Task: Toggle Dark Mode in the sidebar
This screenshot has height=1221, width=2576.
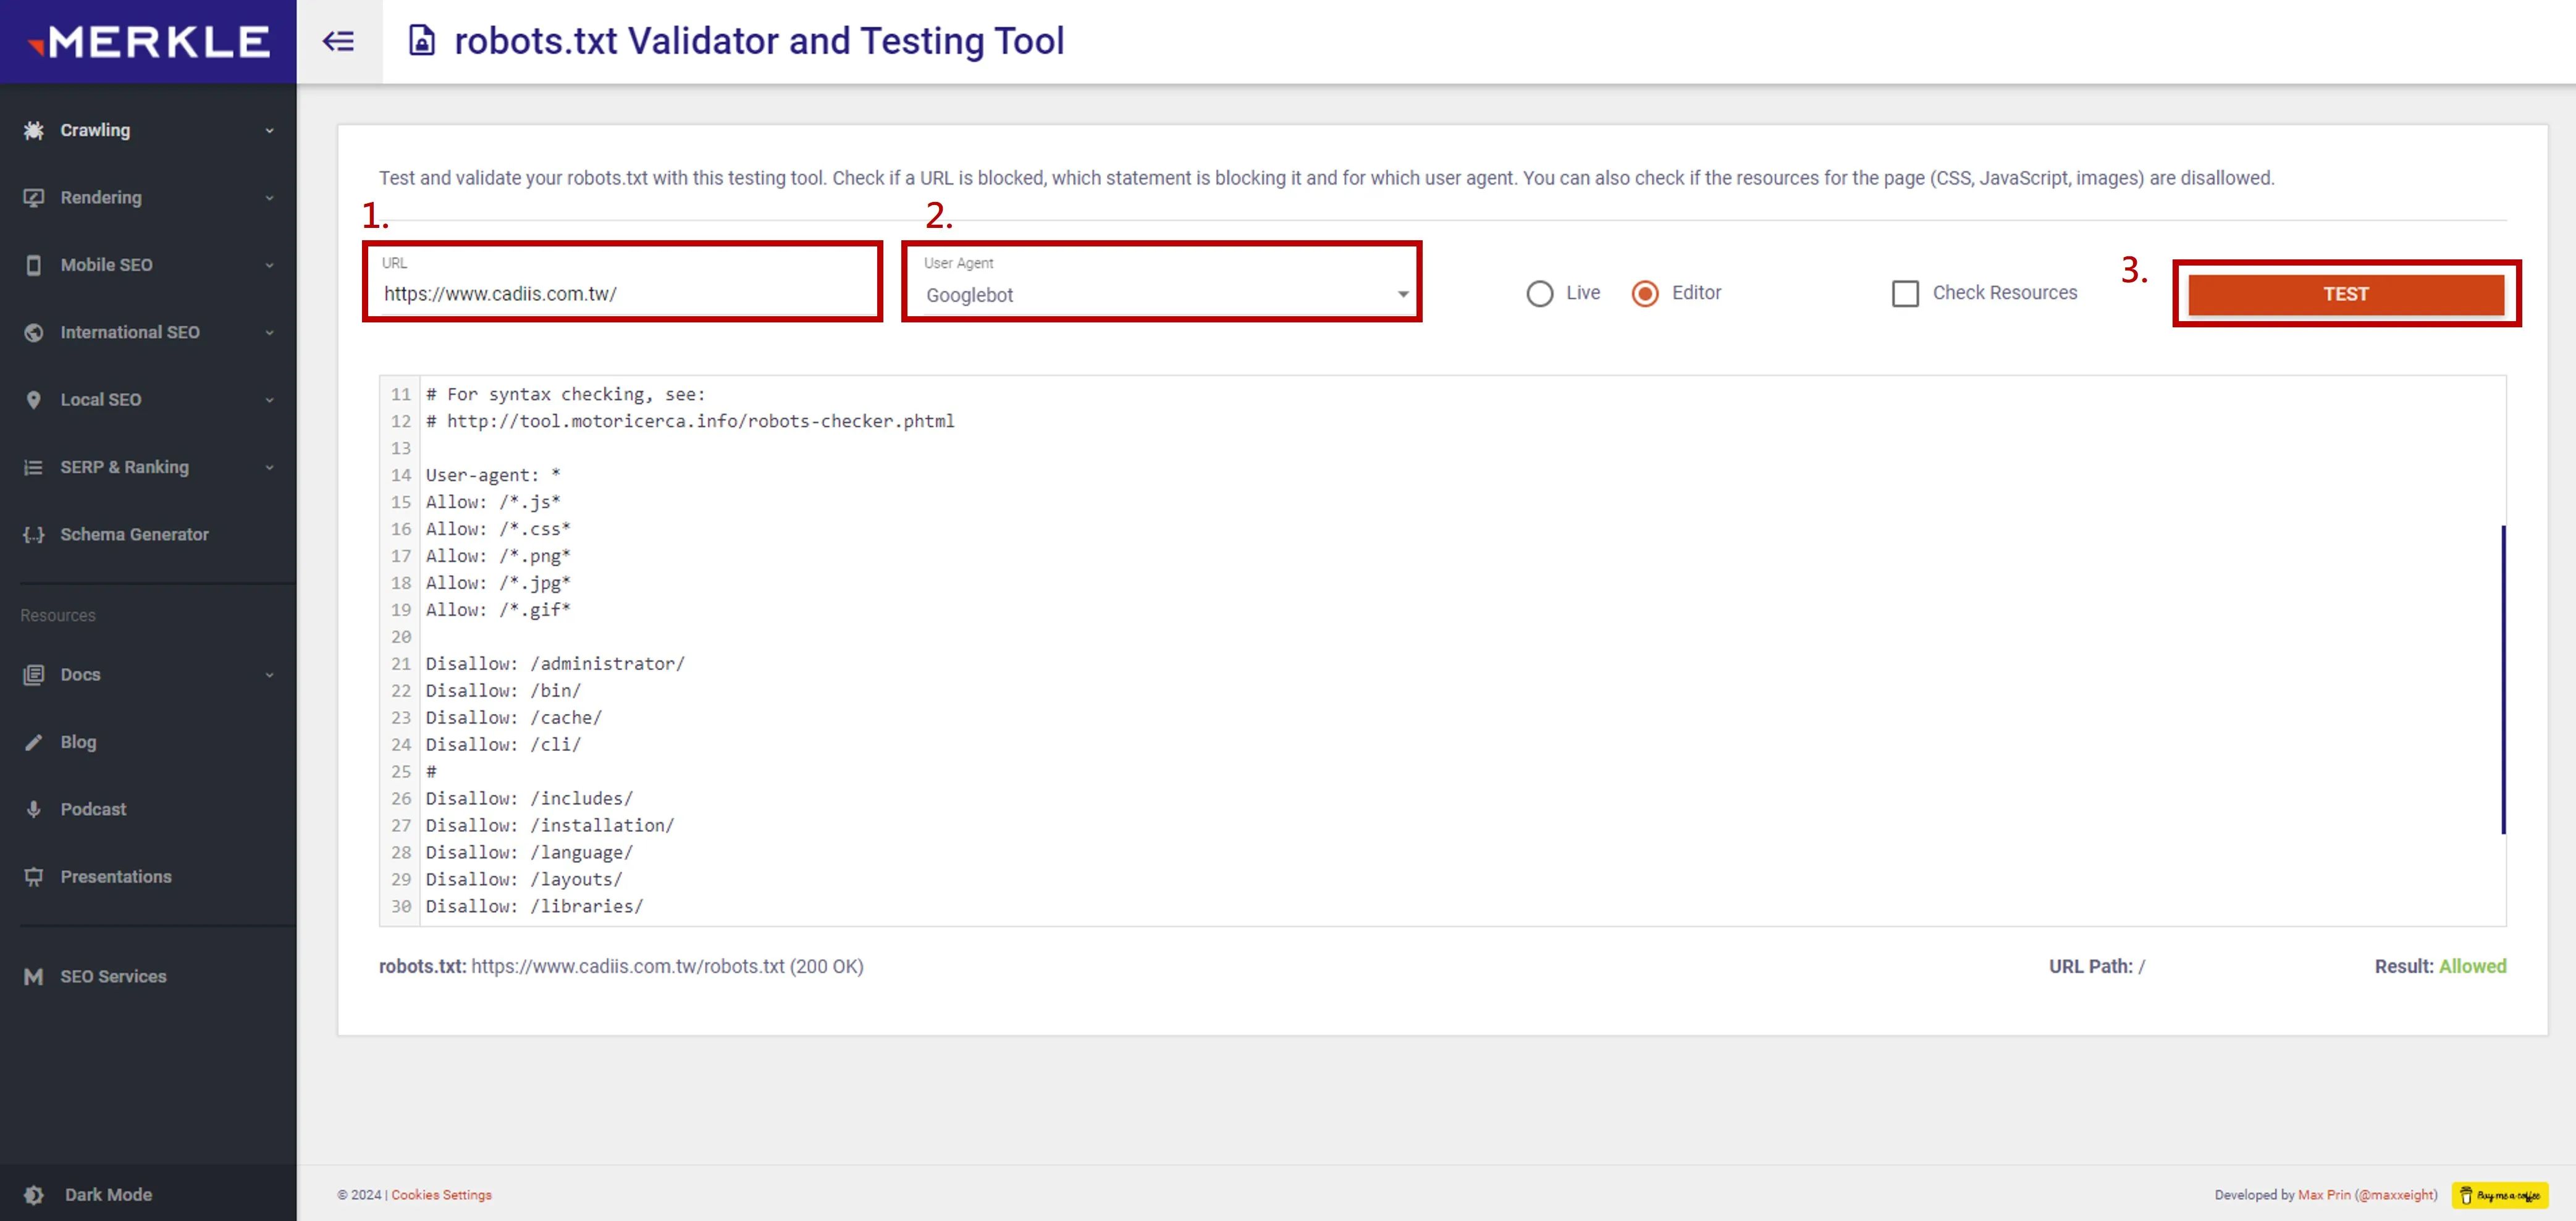Action: (x=108, y=1194)
